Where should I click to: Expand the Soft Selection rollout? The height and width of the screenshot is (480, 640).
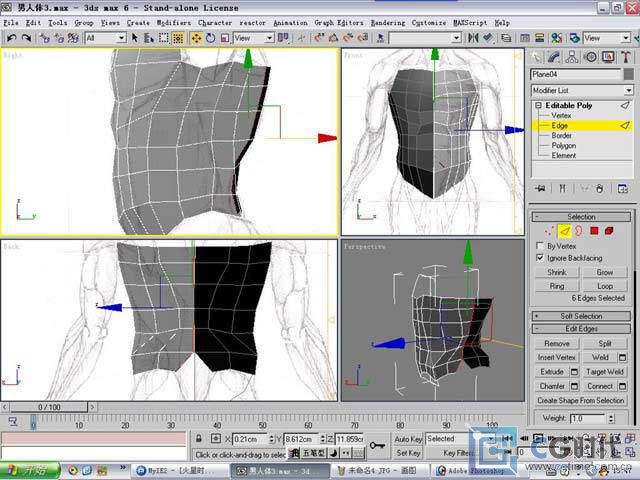coord(581,316)
